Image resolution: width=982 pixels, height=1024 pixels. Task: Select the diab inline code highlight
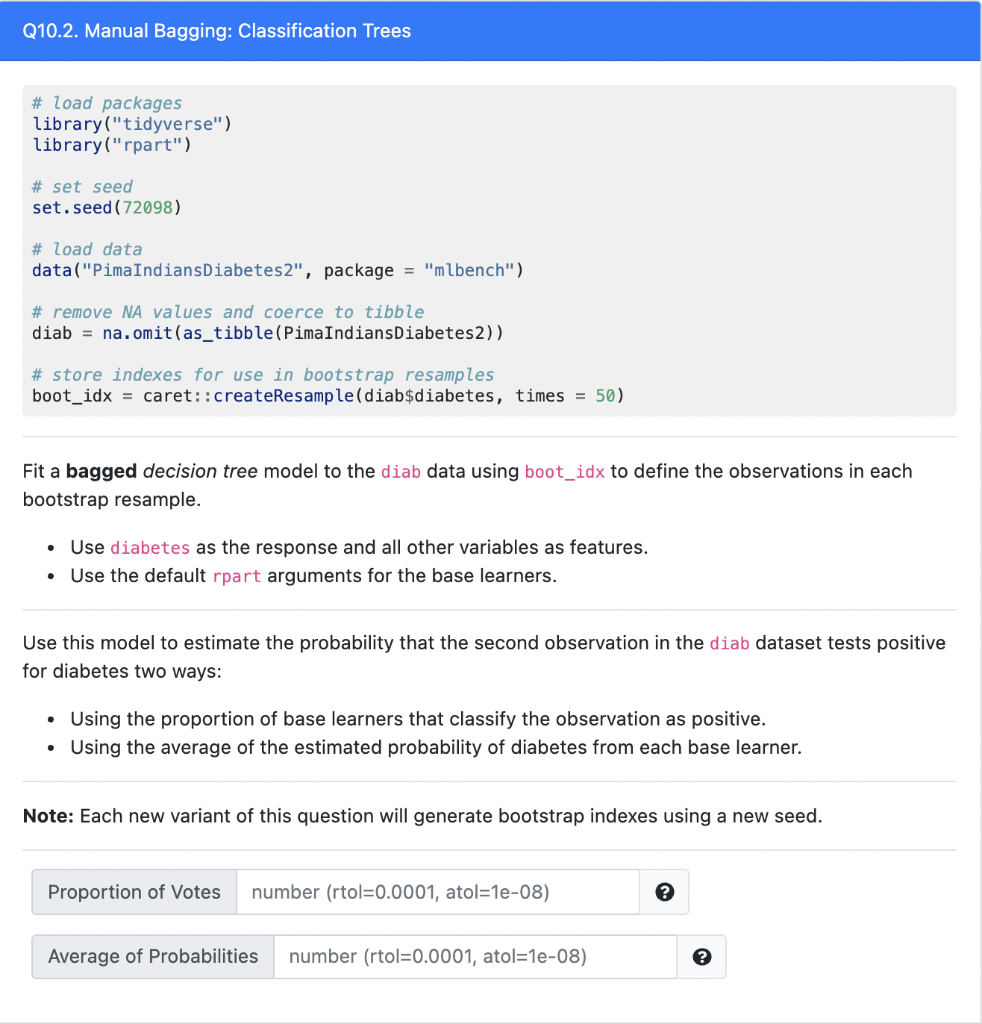[x=400, y=471]
